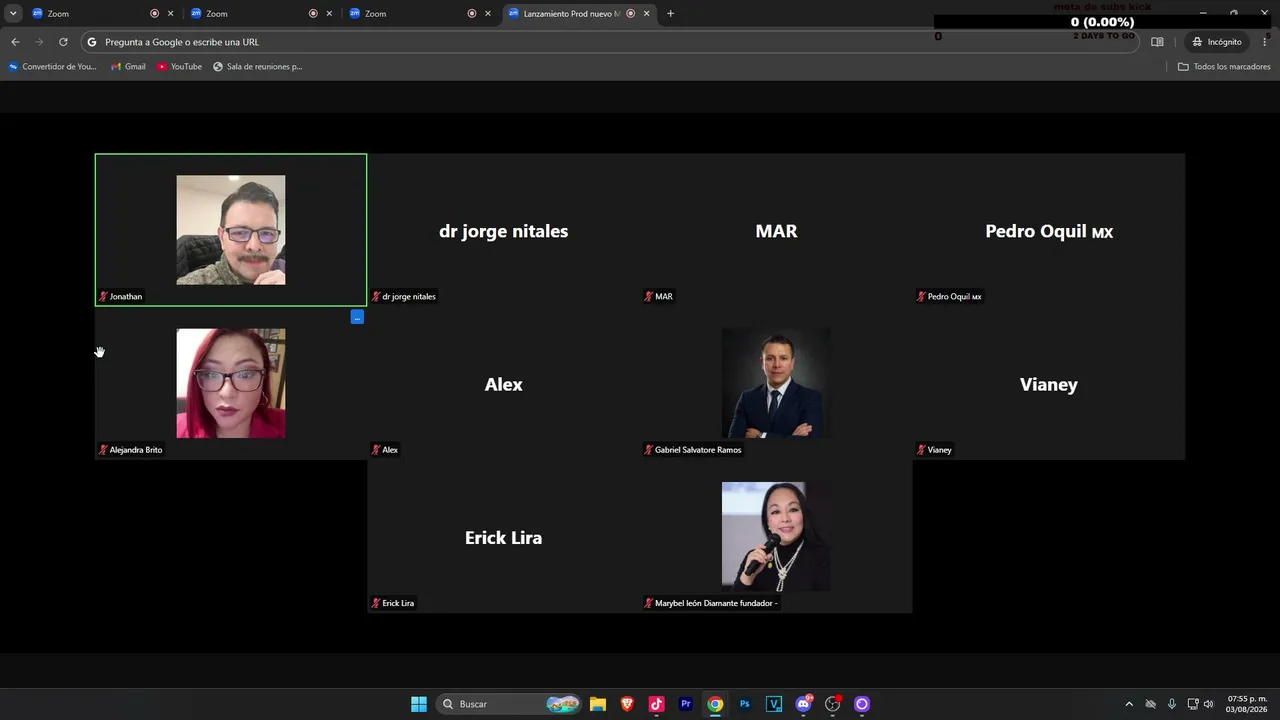The width and height of the screenshot is (1280, 720).
Task: Click the 'Gabriel Salvatore Ramos' name label
Action: point(698,450)
